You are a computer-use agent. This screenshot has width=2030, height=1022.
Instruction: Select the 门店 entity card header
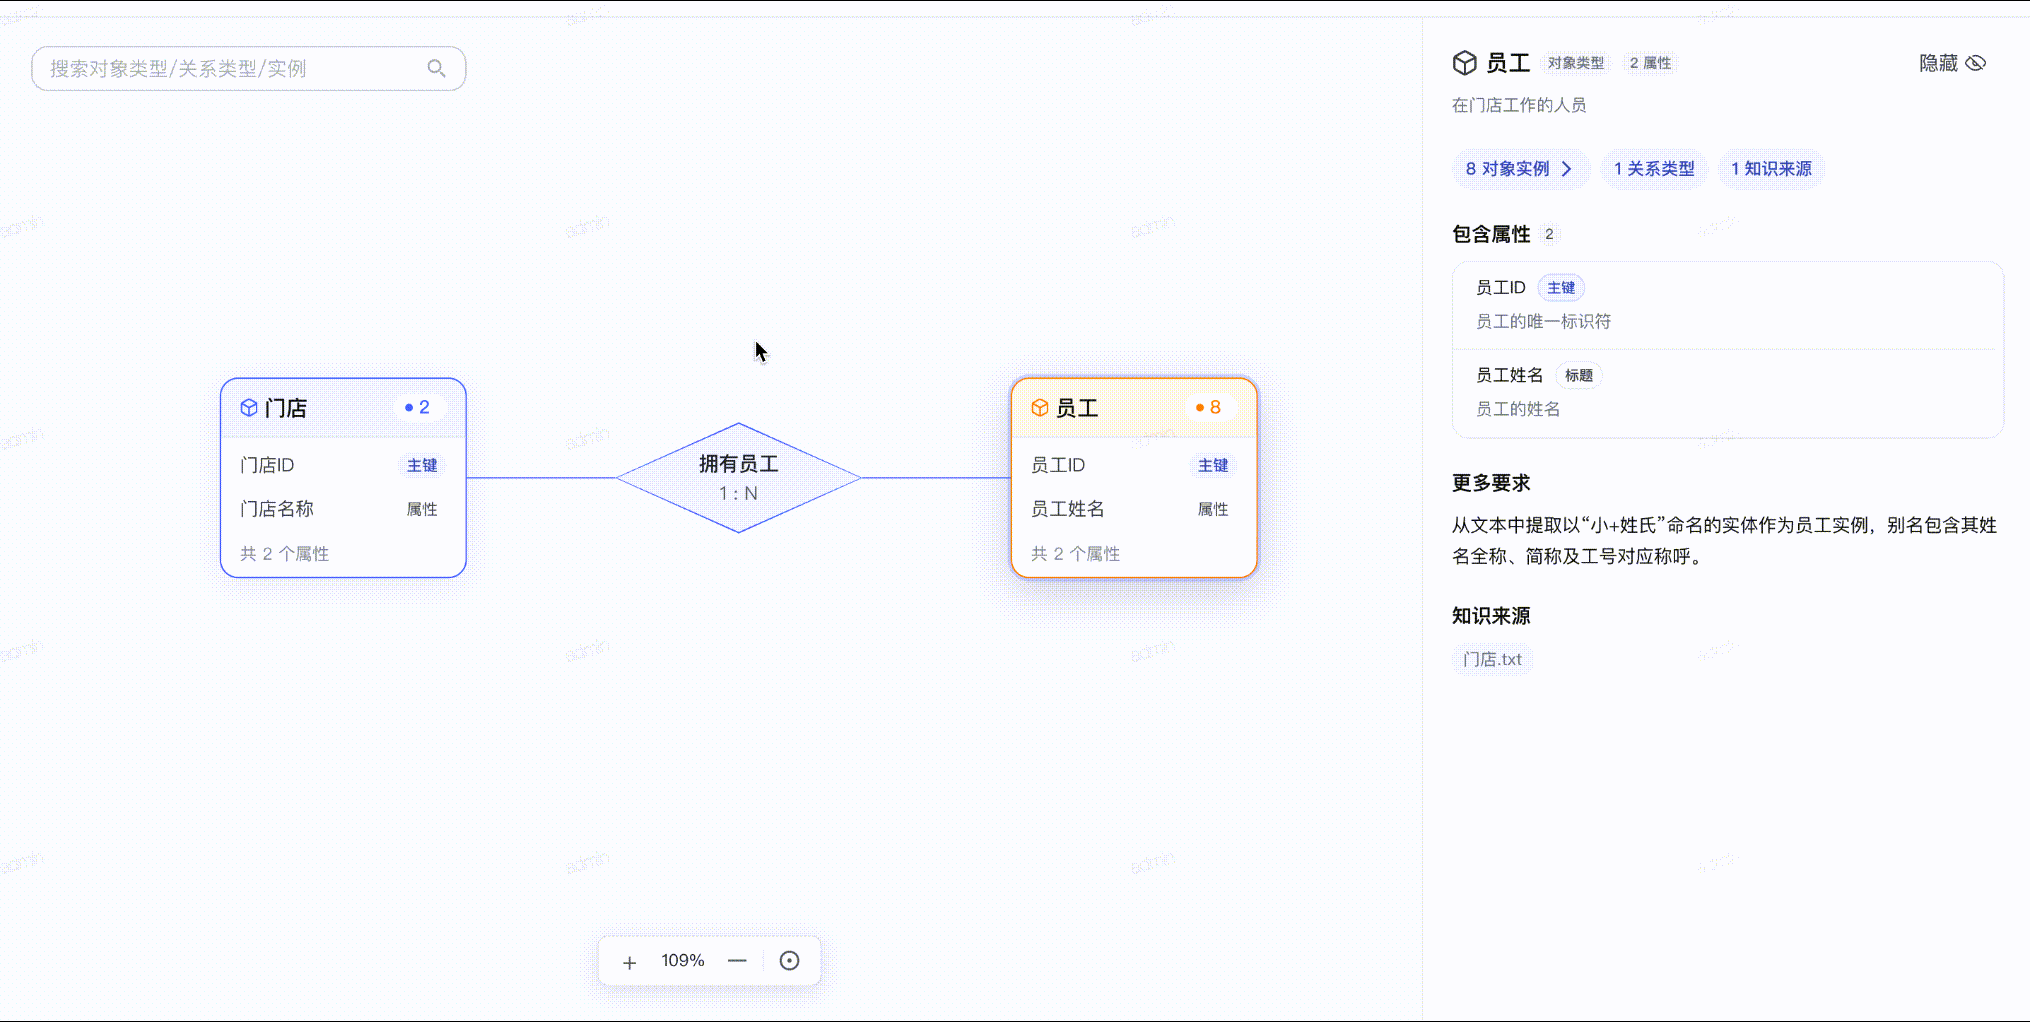[x=343, y=408]
